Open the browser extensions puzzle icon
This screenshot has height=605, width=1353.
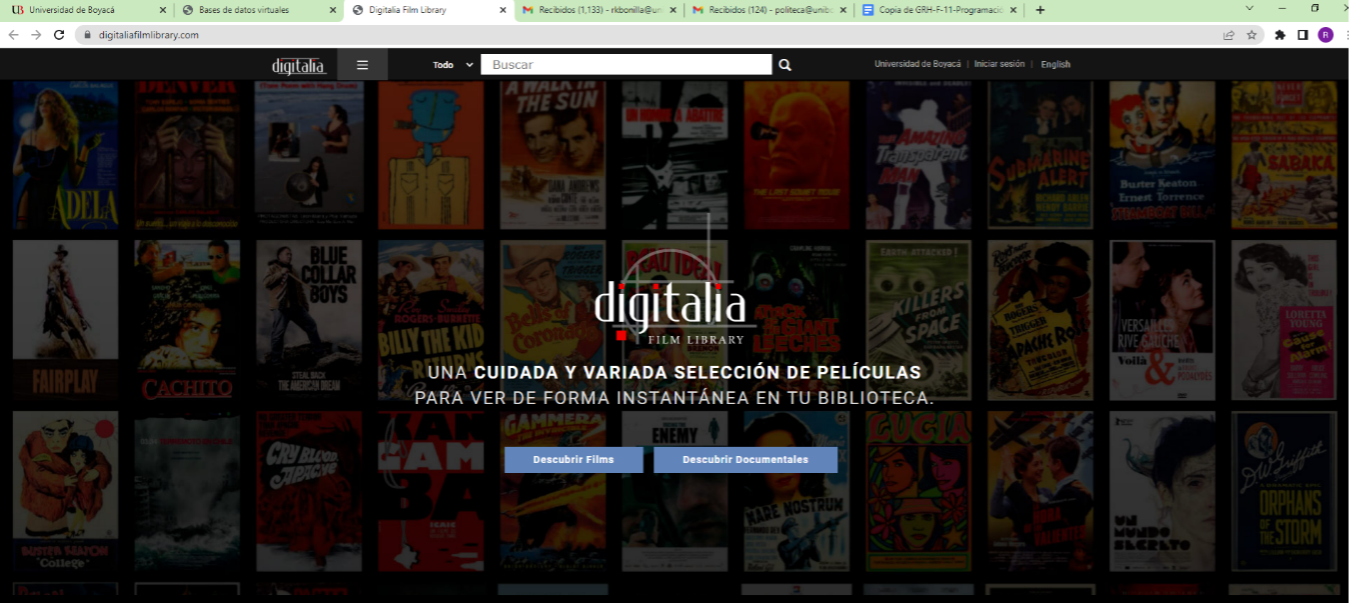[x=1281, y=32]
